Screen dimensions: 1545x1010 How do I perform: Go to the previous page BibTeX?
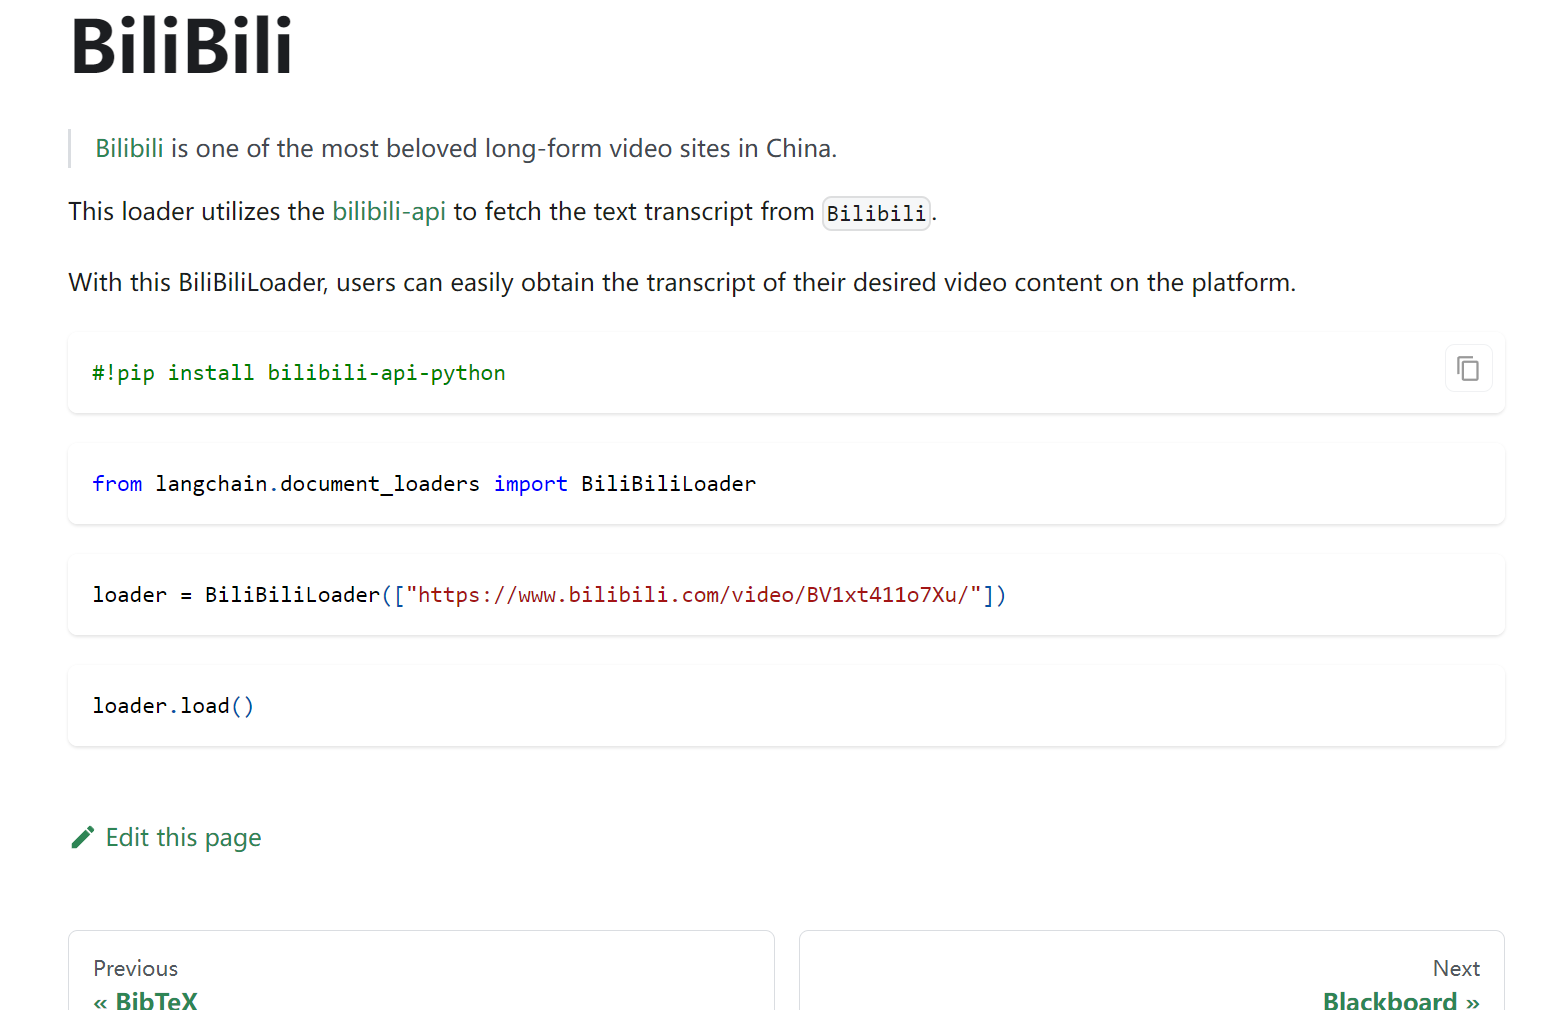pyautogui.click(x=156, y=999)
